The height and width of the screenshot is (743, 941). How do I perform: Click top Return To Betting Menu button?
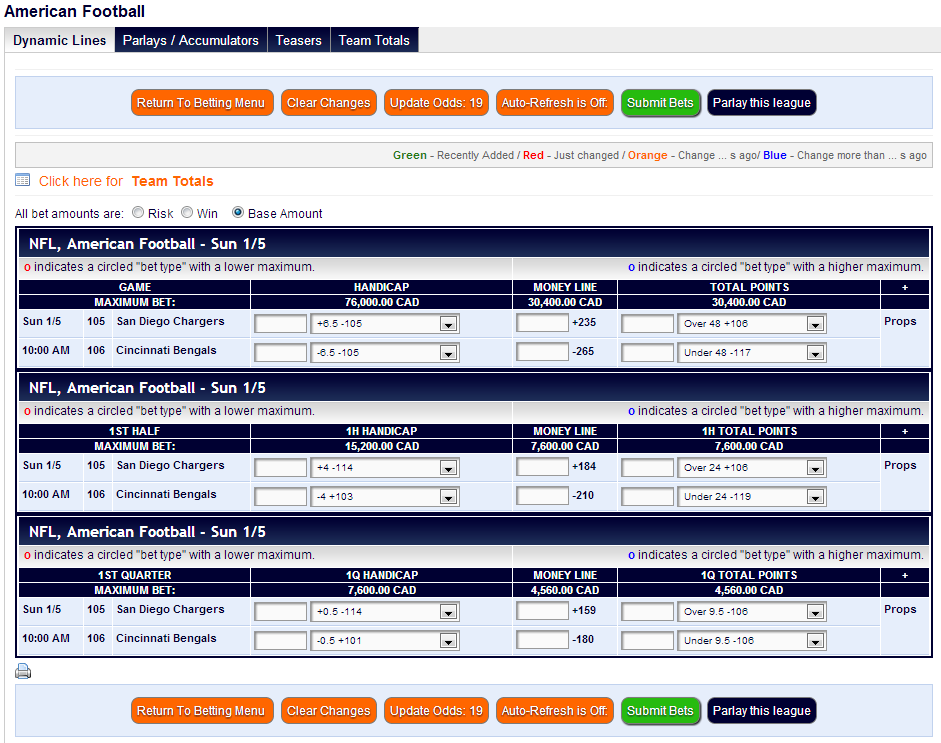[201, 103]
